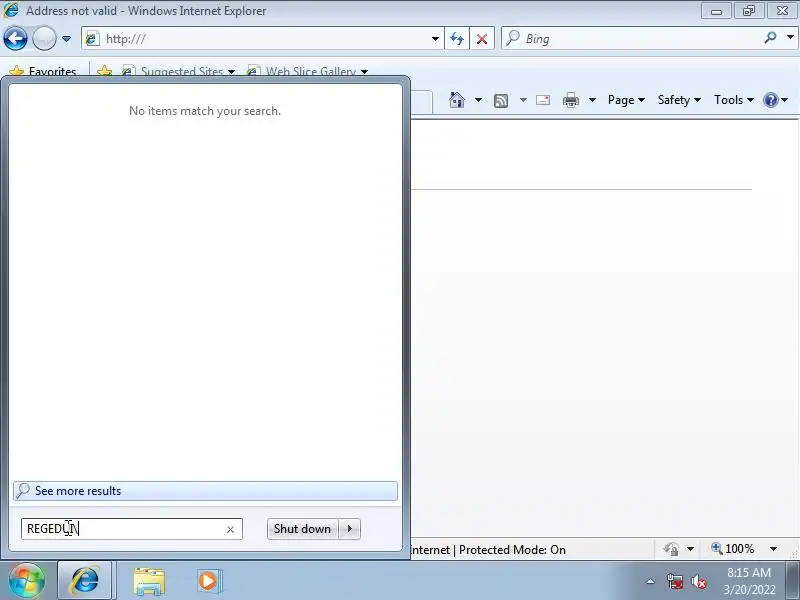The height and width of the screenshot is (600, 800).
Task: Open Windows Explorer from the taskbar
Action: 149,581
